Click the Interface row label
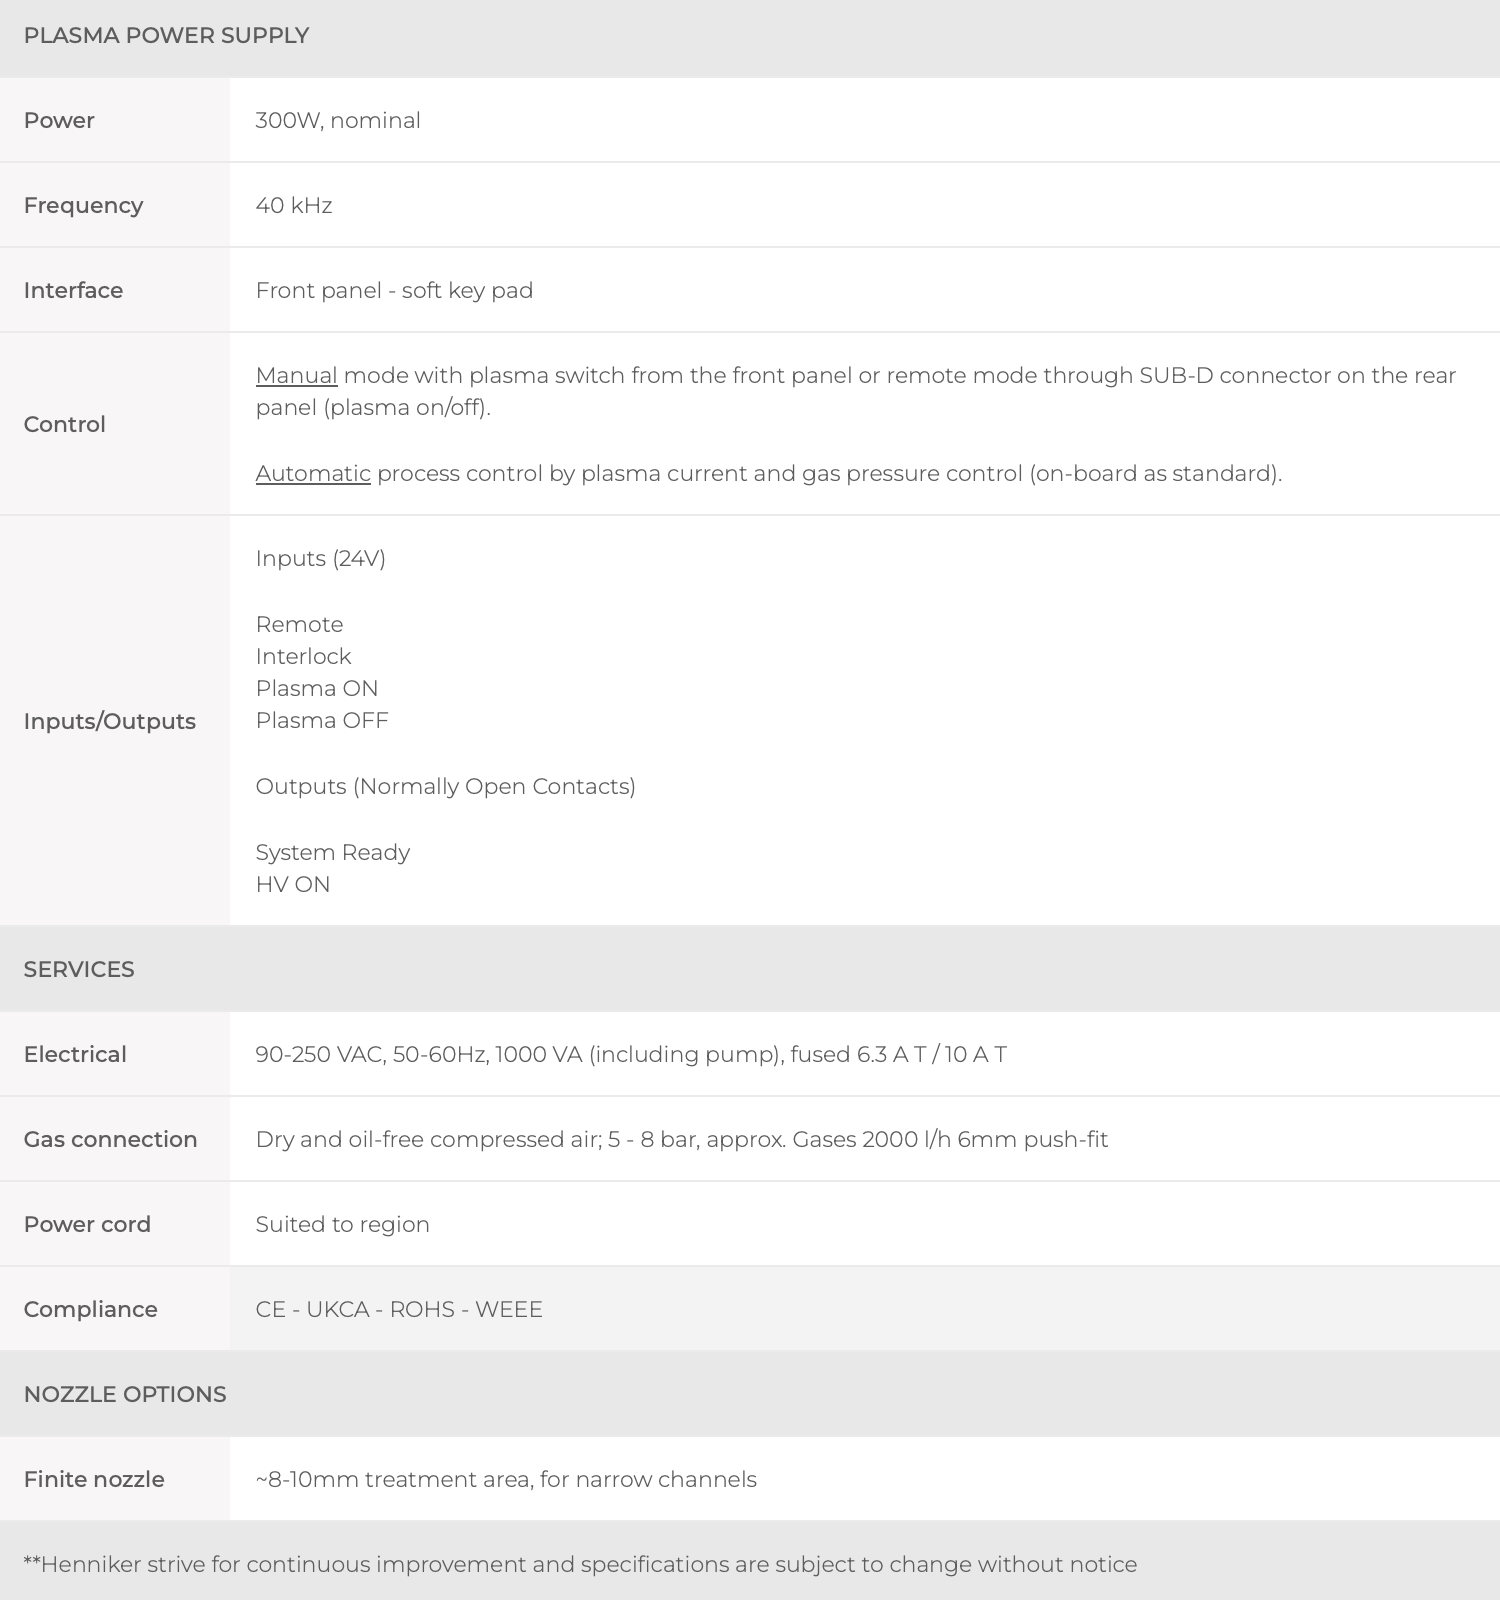This screenshot has height=1600, width=1500. [73, 290]
